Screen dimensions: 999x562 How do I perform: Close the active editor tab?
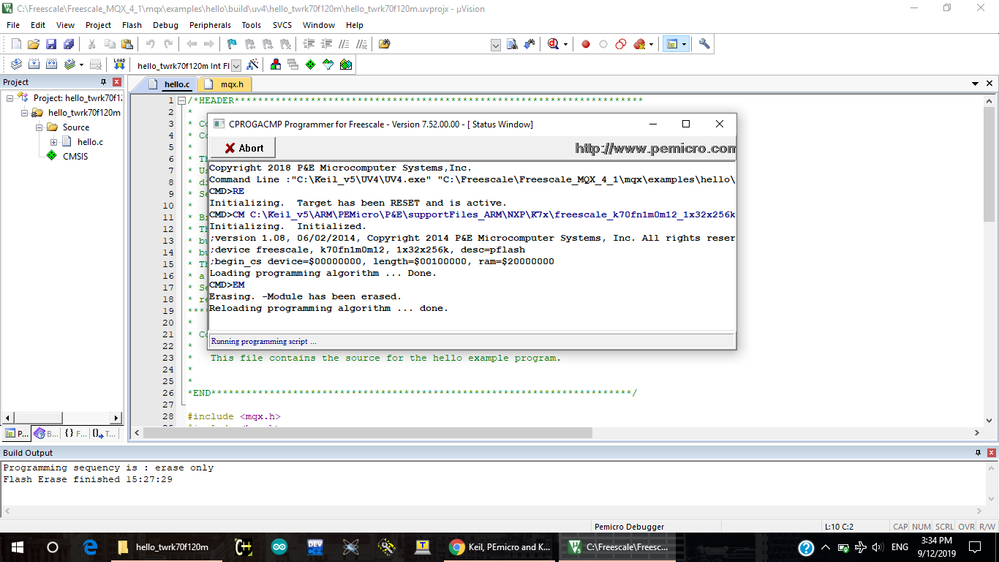tap(989, 83)
